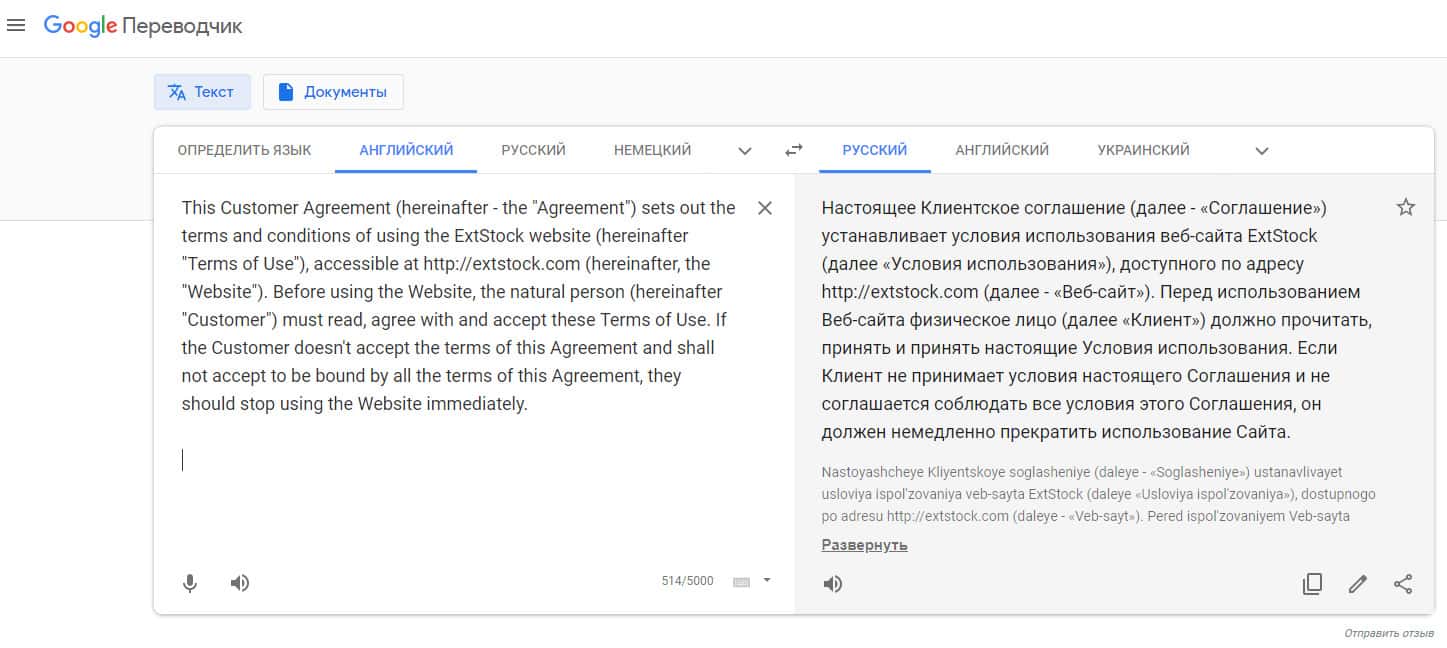Image resolution: width=1447 pixels, height=648 pixels.
Task: Start voice input with microphone
Action: tap(190, 583)
